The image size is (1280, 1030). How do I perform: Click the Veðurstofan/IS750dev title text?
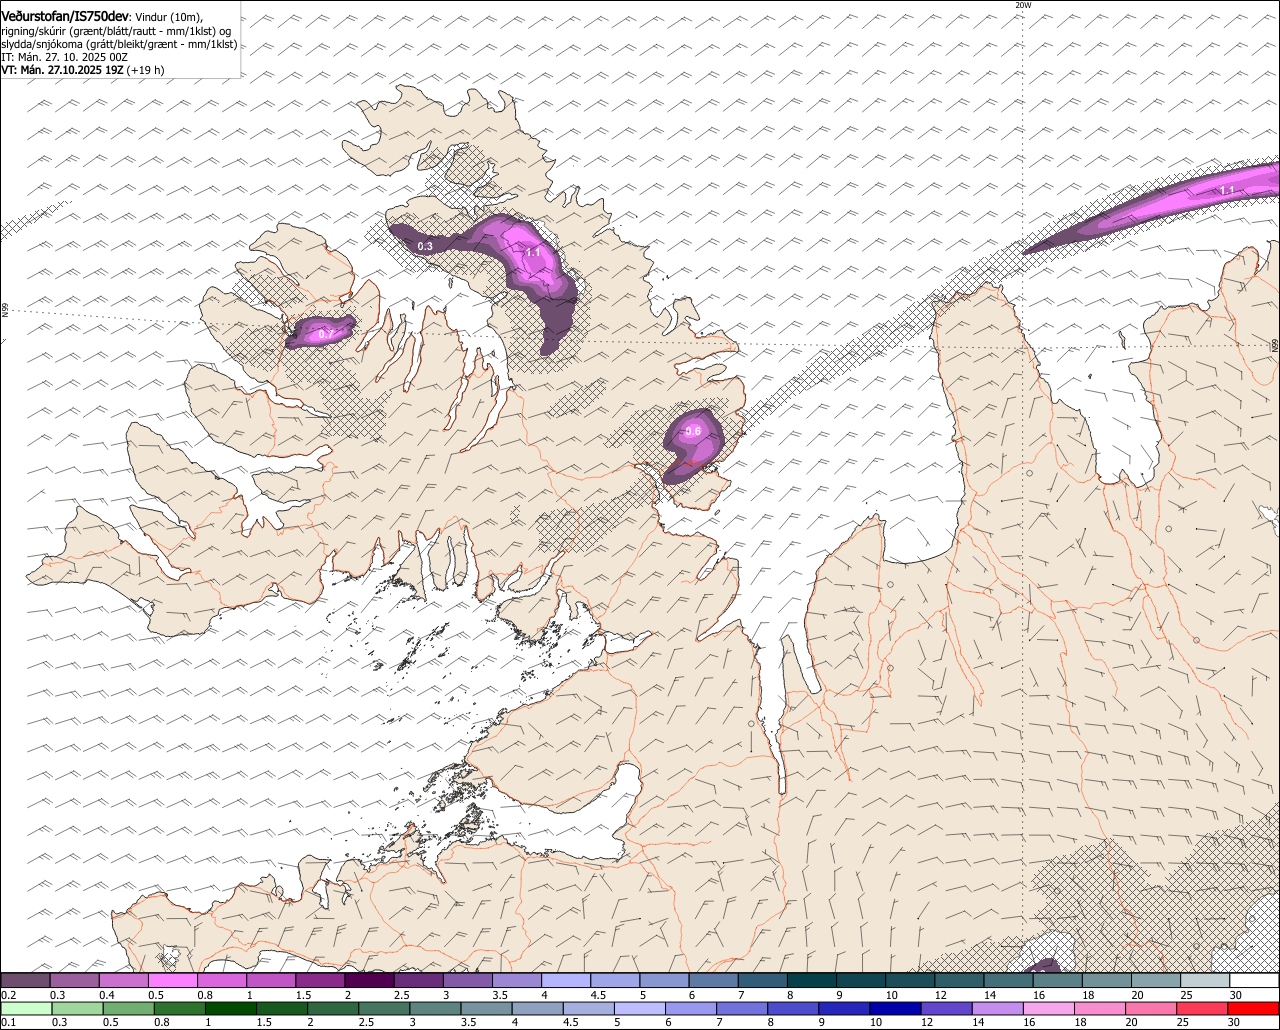point(65,16)
